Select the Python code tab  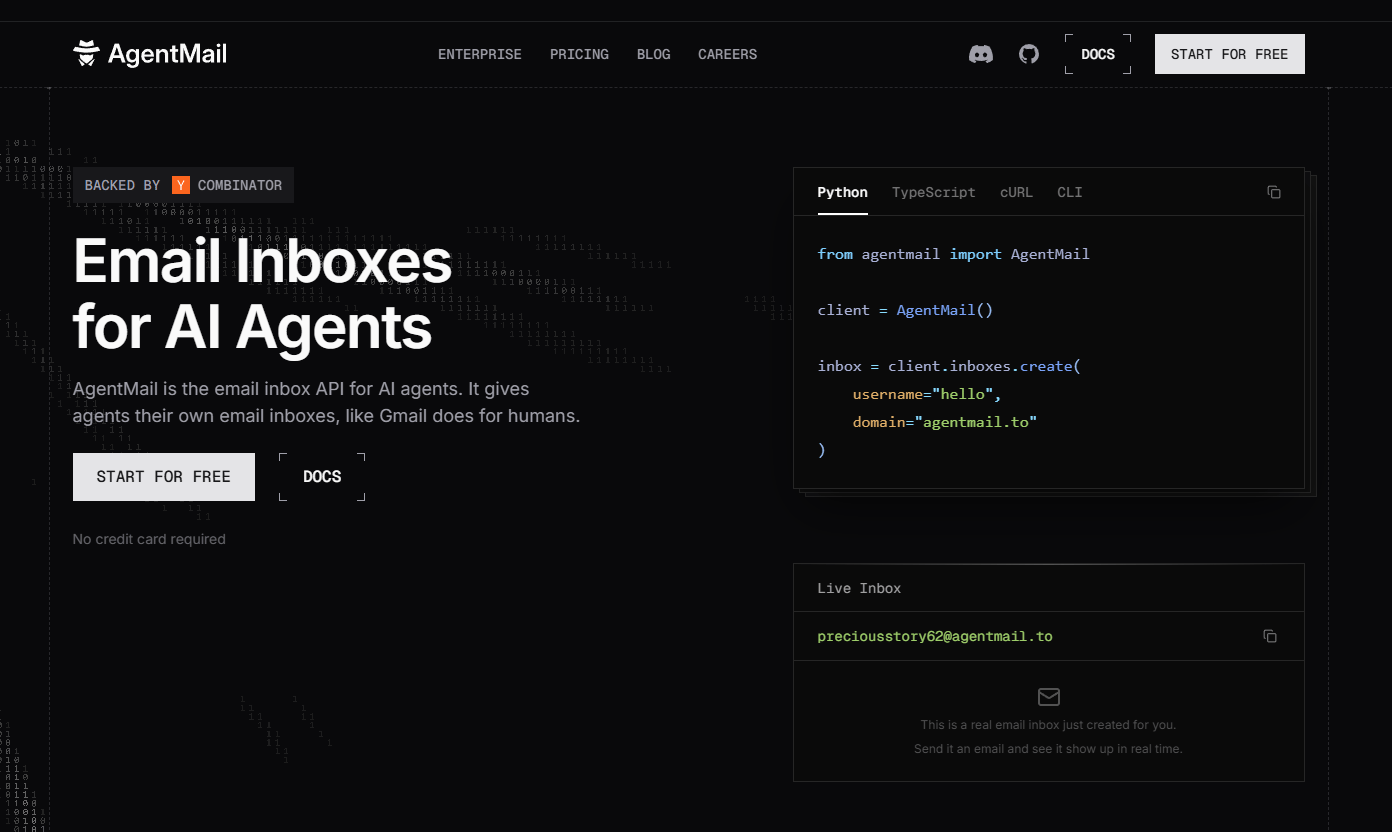click(842, 192)
